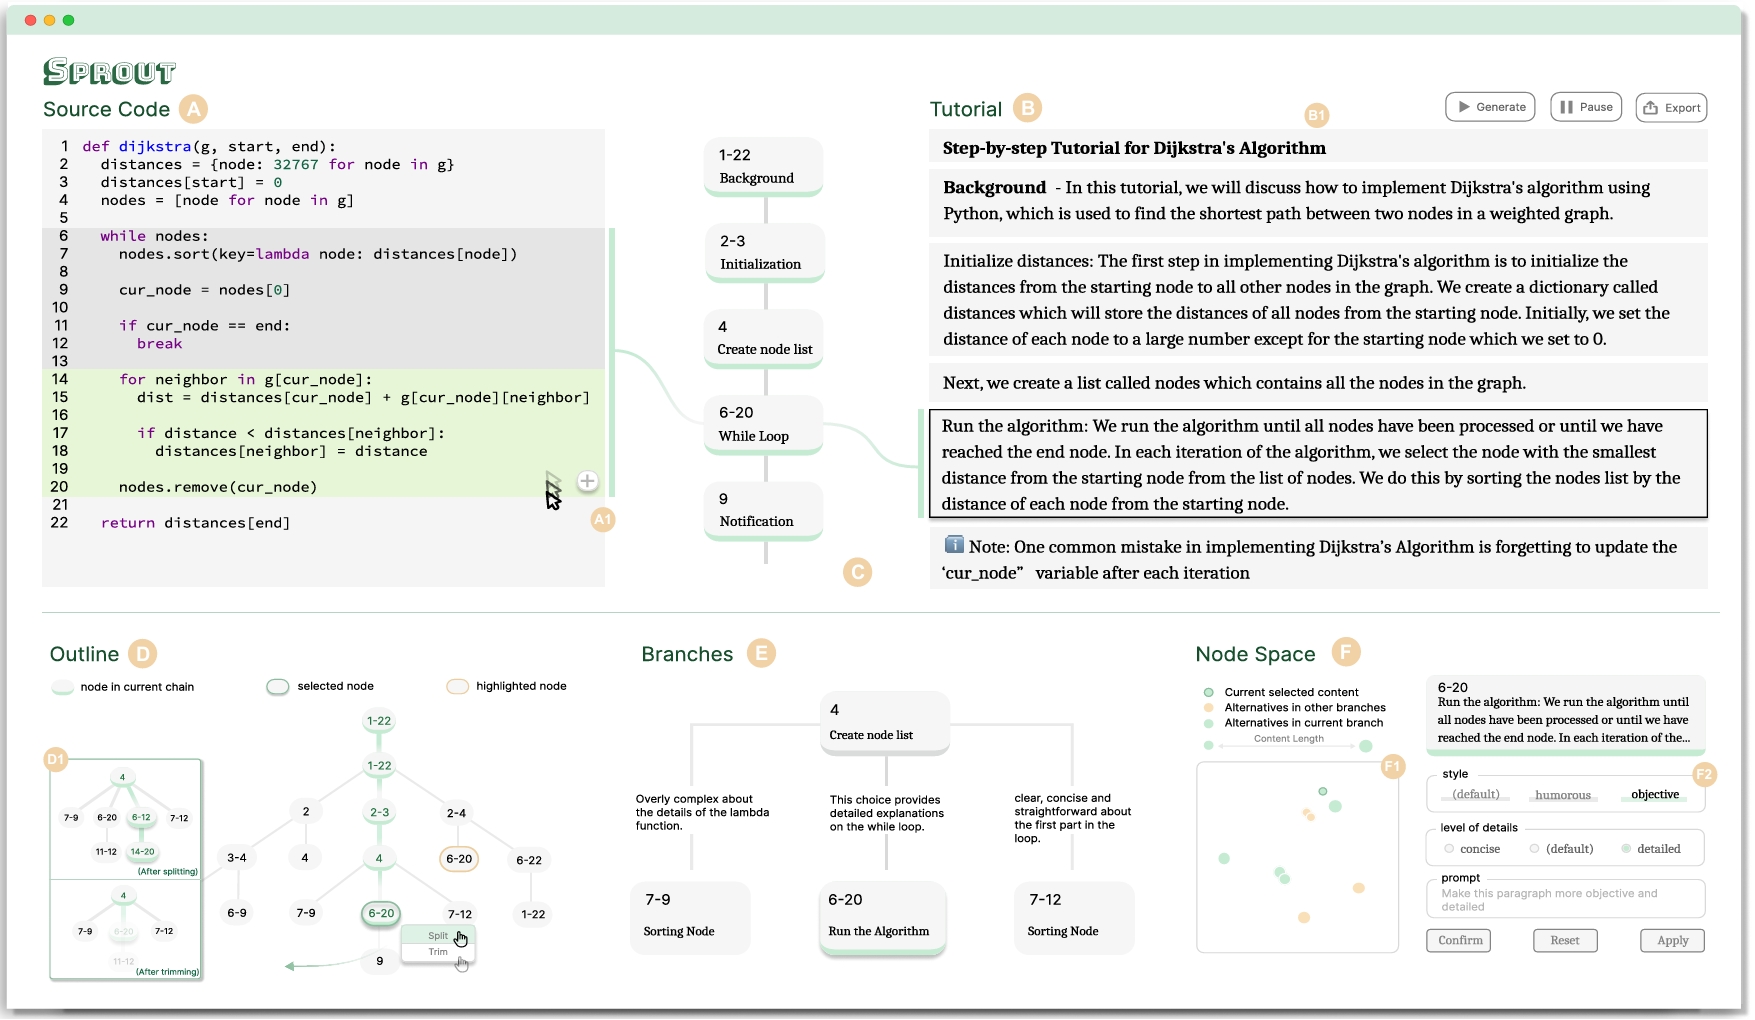Select the objective style tab

1655,794
